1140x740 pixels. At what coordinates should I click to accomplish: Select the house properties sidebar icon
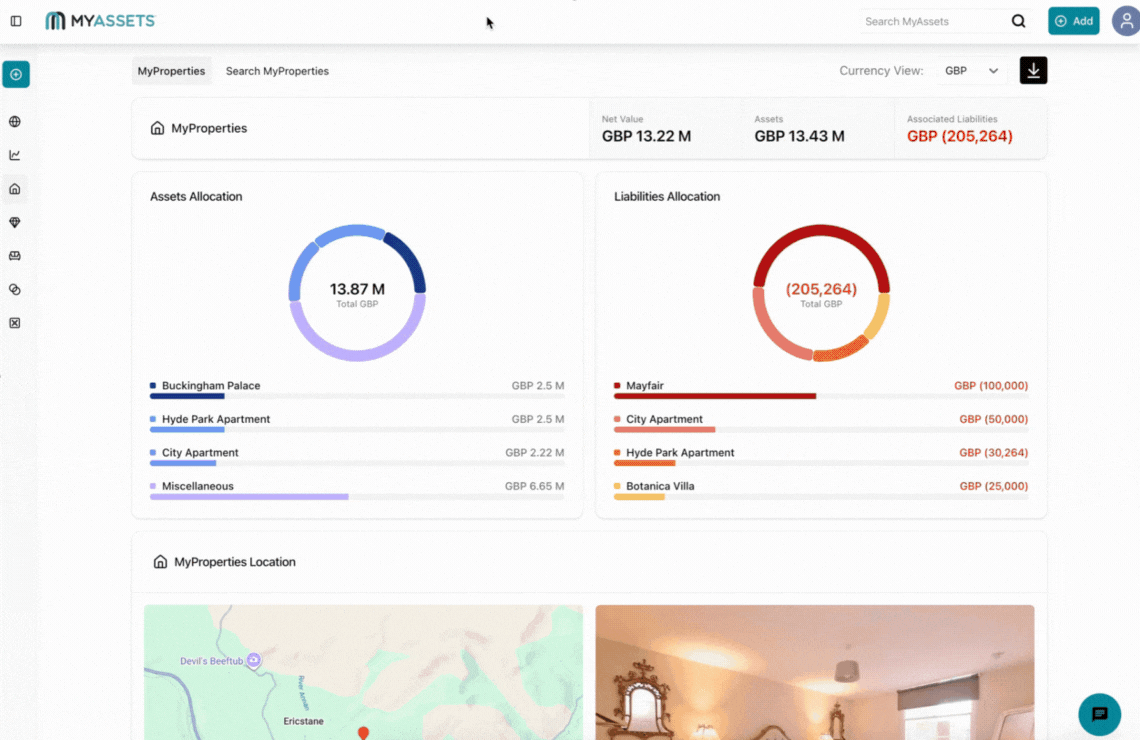tap(15, 189)
